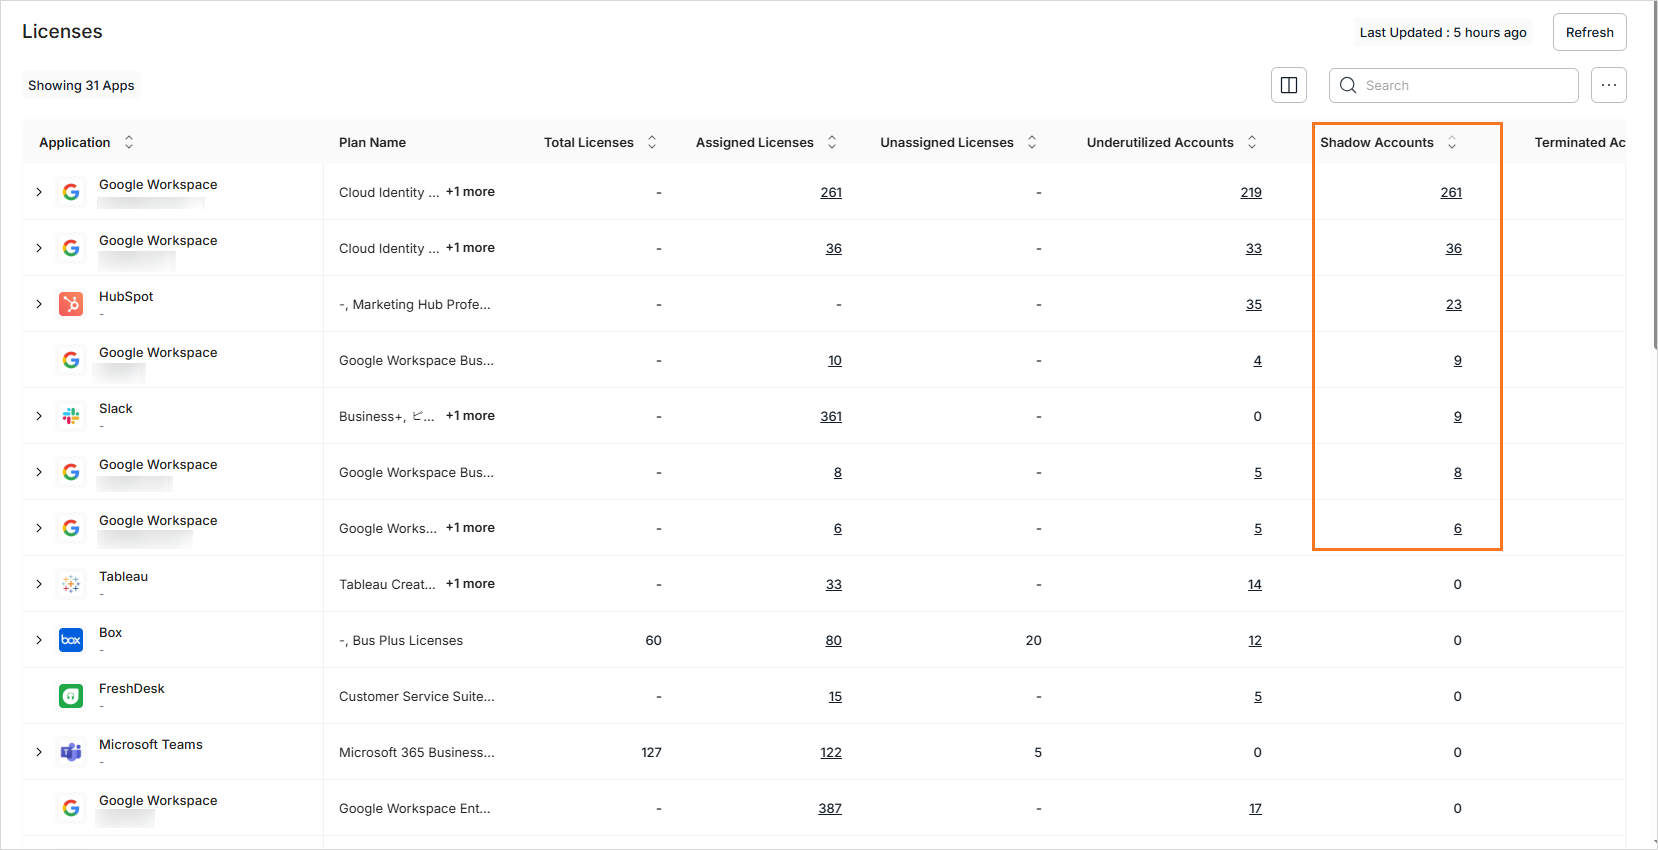
Task: Sort by Application column arrows
Action: click(x=129, y=142)
